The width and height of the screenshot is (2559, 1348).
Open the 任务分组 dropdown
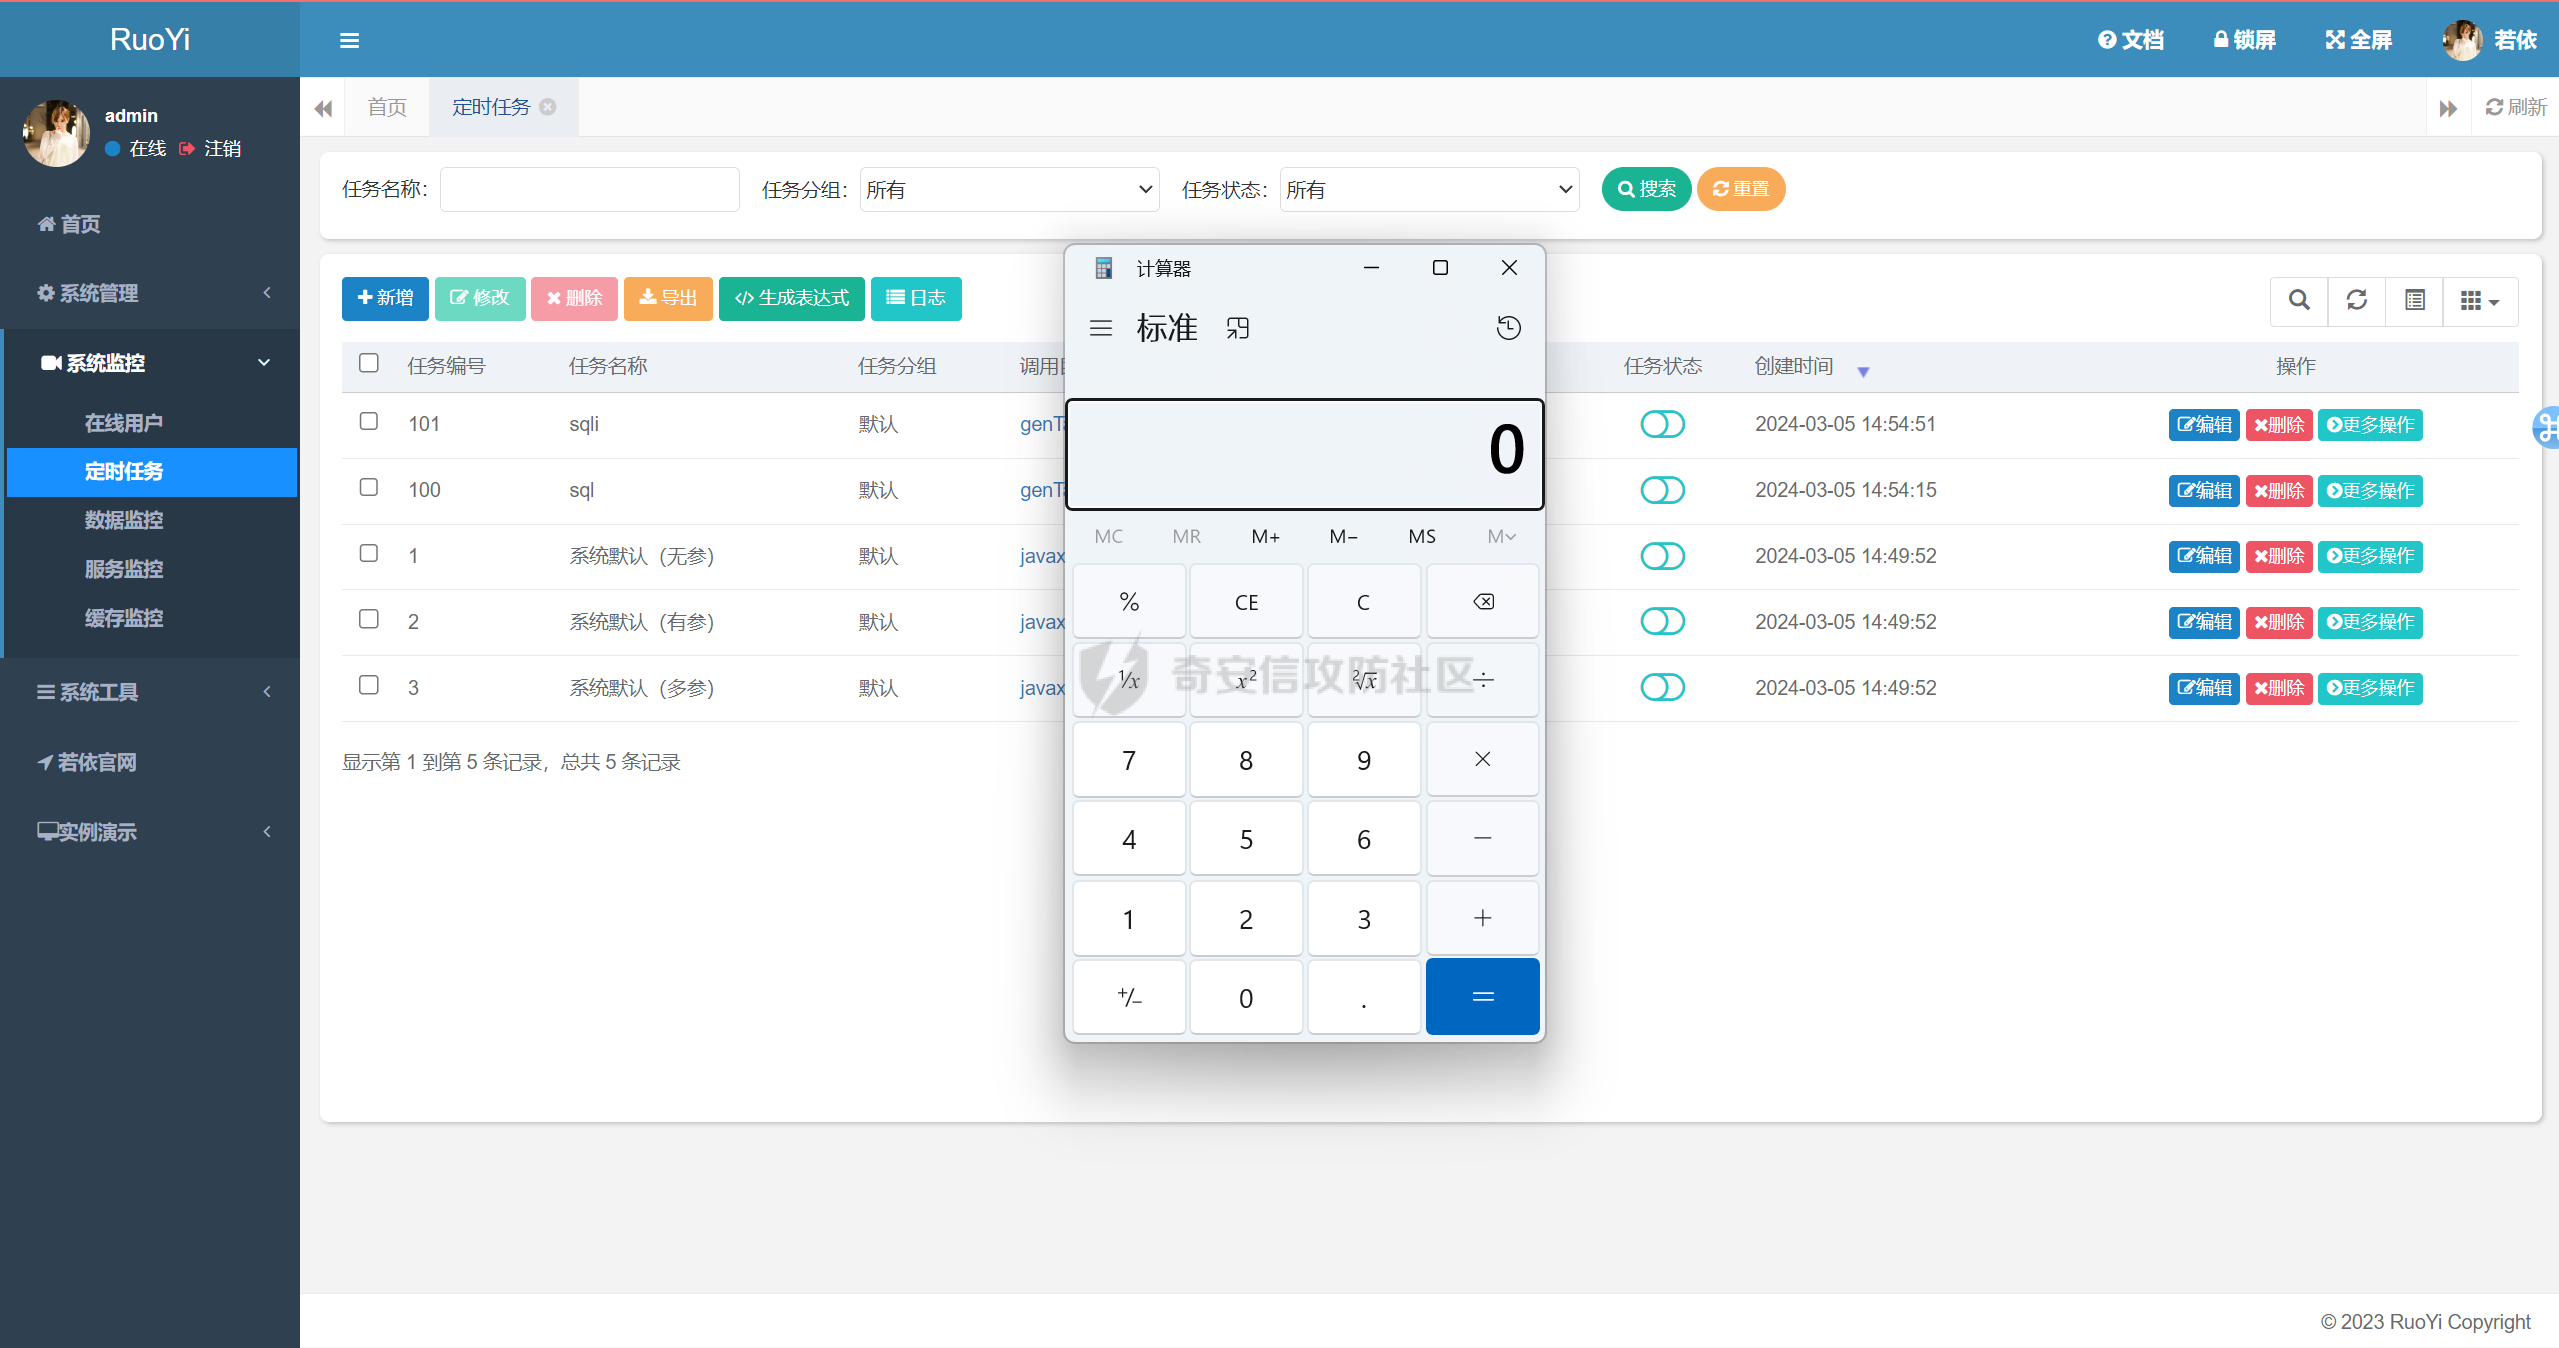1009,189
